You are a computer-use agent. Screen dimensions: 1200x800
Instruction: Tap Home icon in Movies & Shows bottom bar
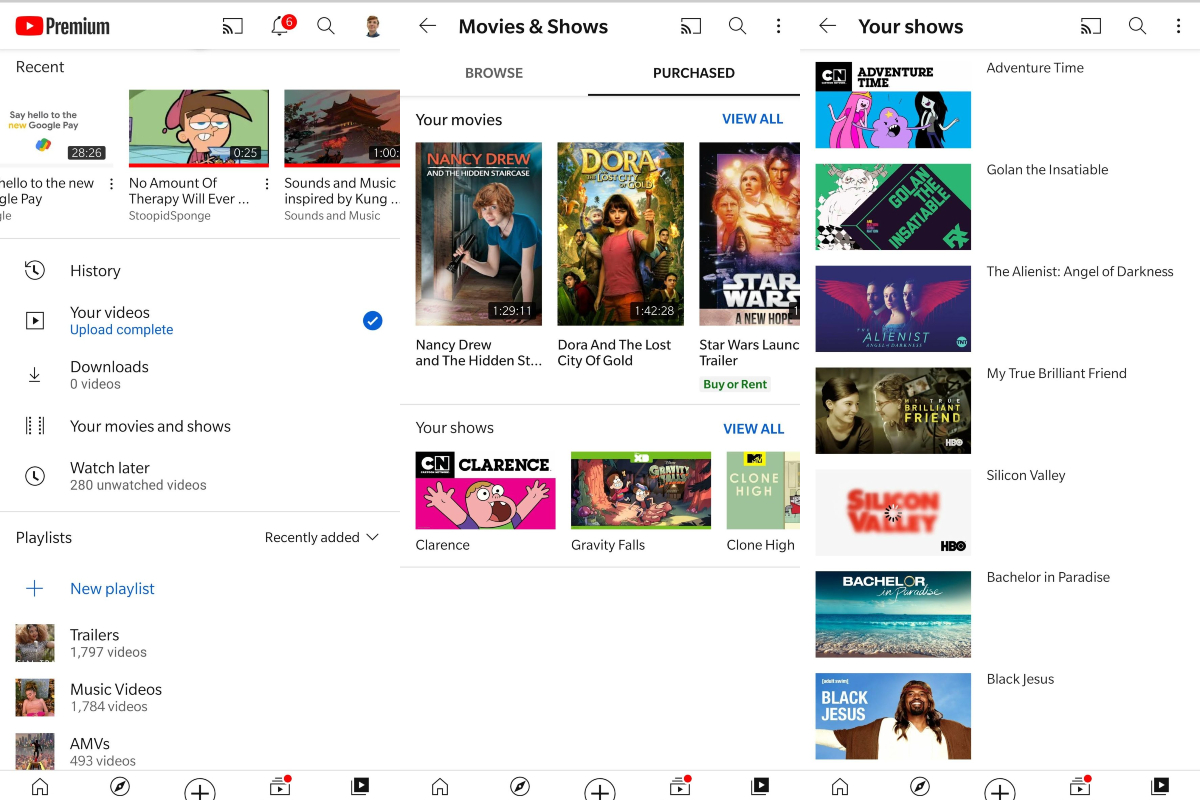pyautogui.click(x=440, y=787)
